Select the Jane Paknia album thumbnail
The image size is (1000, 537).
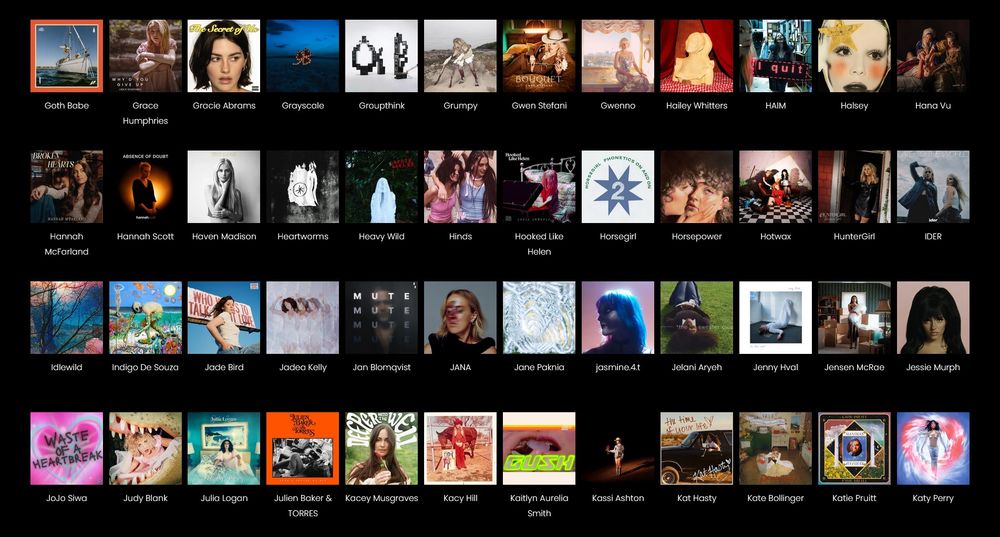[x=539, y=318]
